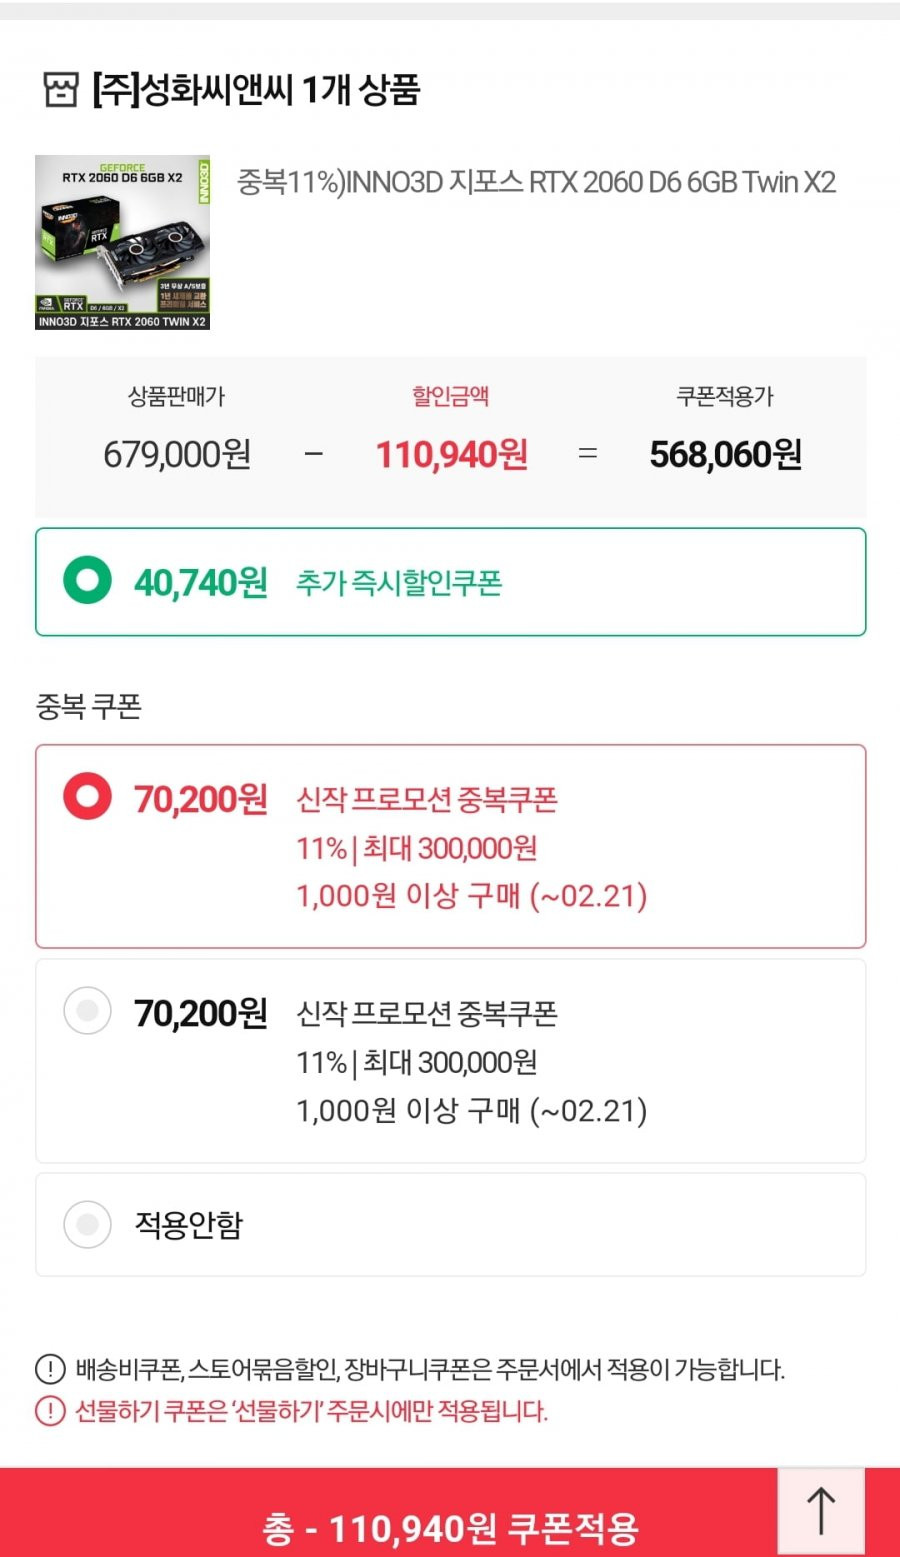Tap the 679,000원 상품판매가 value
Viewport: 900px width, 1557px height.
[x=177, y=454]
